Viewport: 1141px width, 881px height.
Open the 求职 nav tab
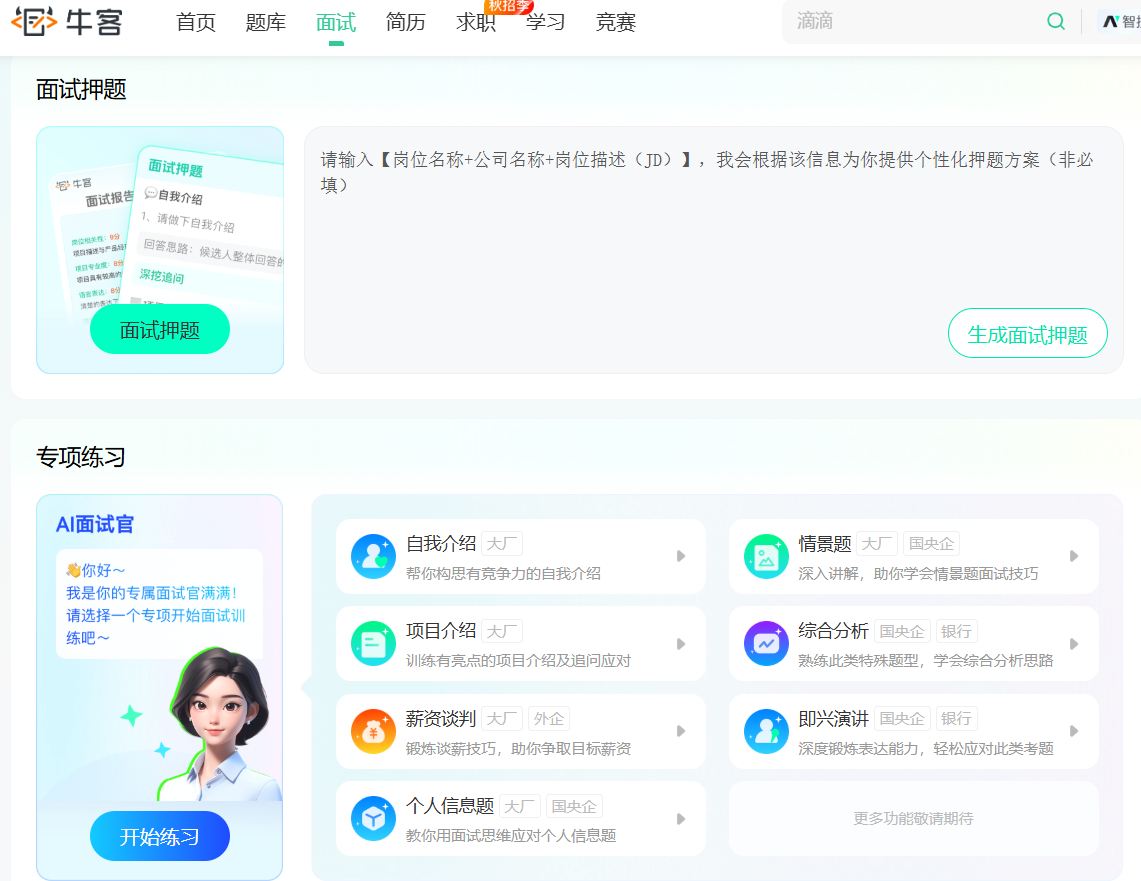(x=475, y=23)
